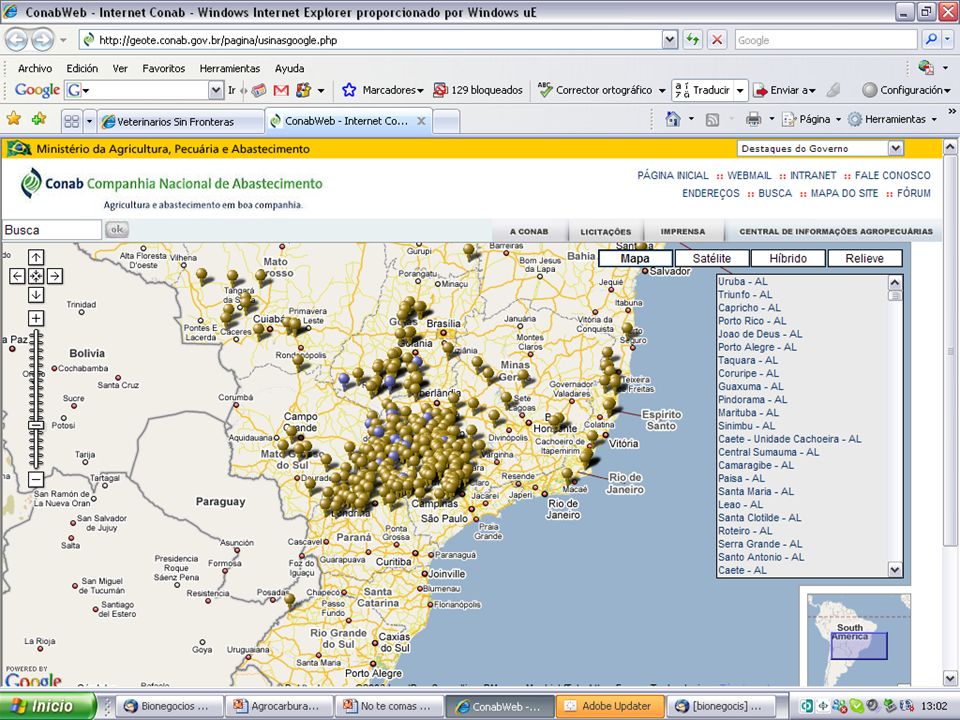Open Inicio start button
This screenshot has width=960, height=720.
[x=49, y=706]
